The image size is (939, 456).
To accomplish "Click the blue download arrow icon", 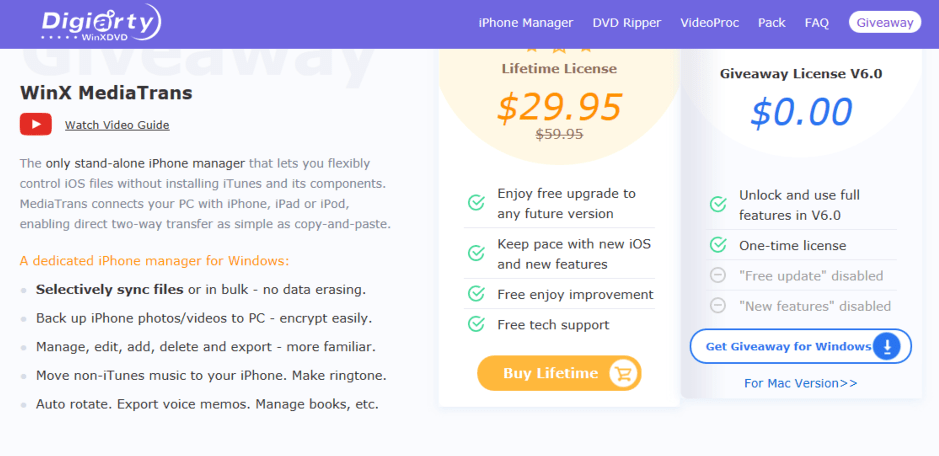I will click(x=887, y=346).
